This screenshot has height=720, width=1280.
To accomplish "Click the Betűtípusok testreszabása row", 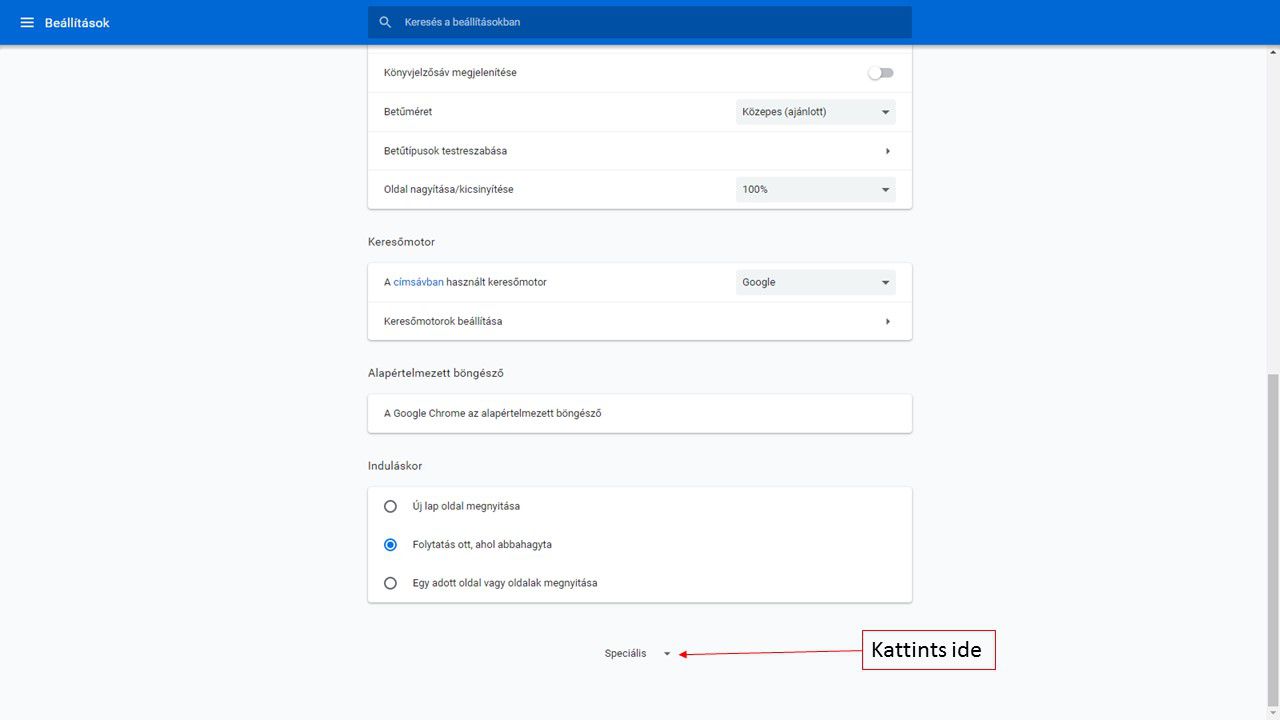I will (x=600, y=151).
